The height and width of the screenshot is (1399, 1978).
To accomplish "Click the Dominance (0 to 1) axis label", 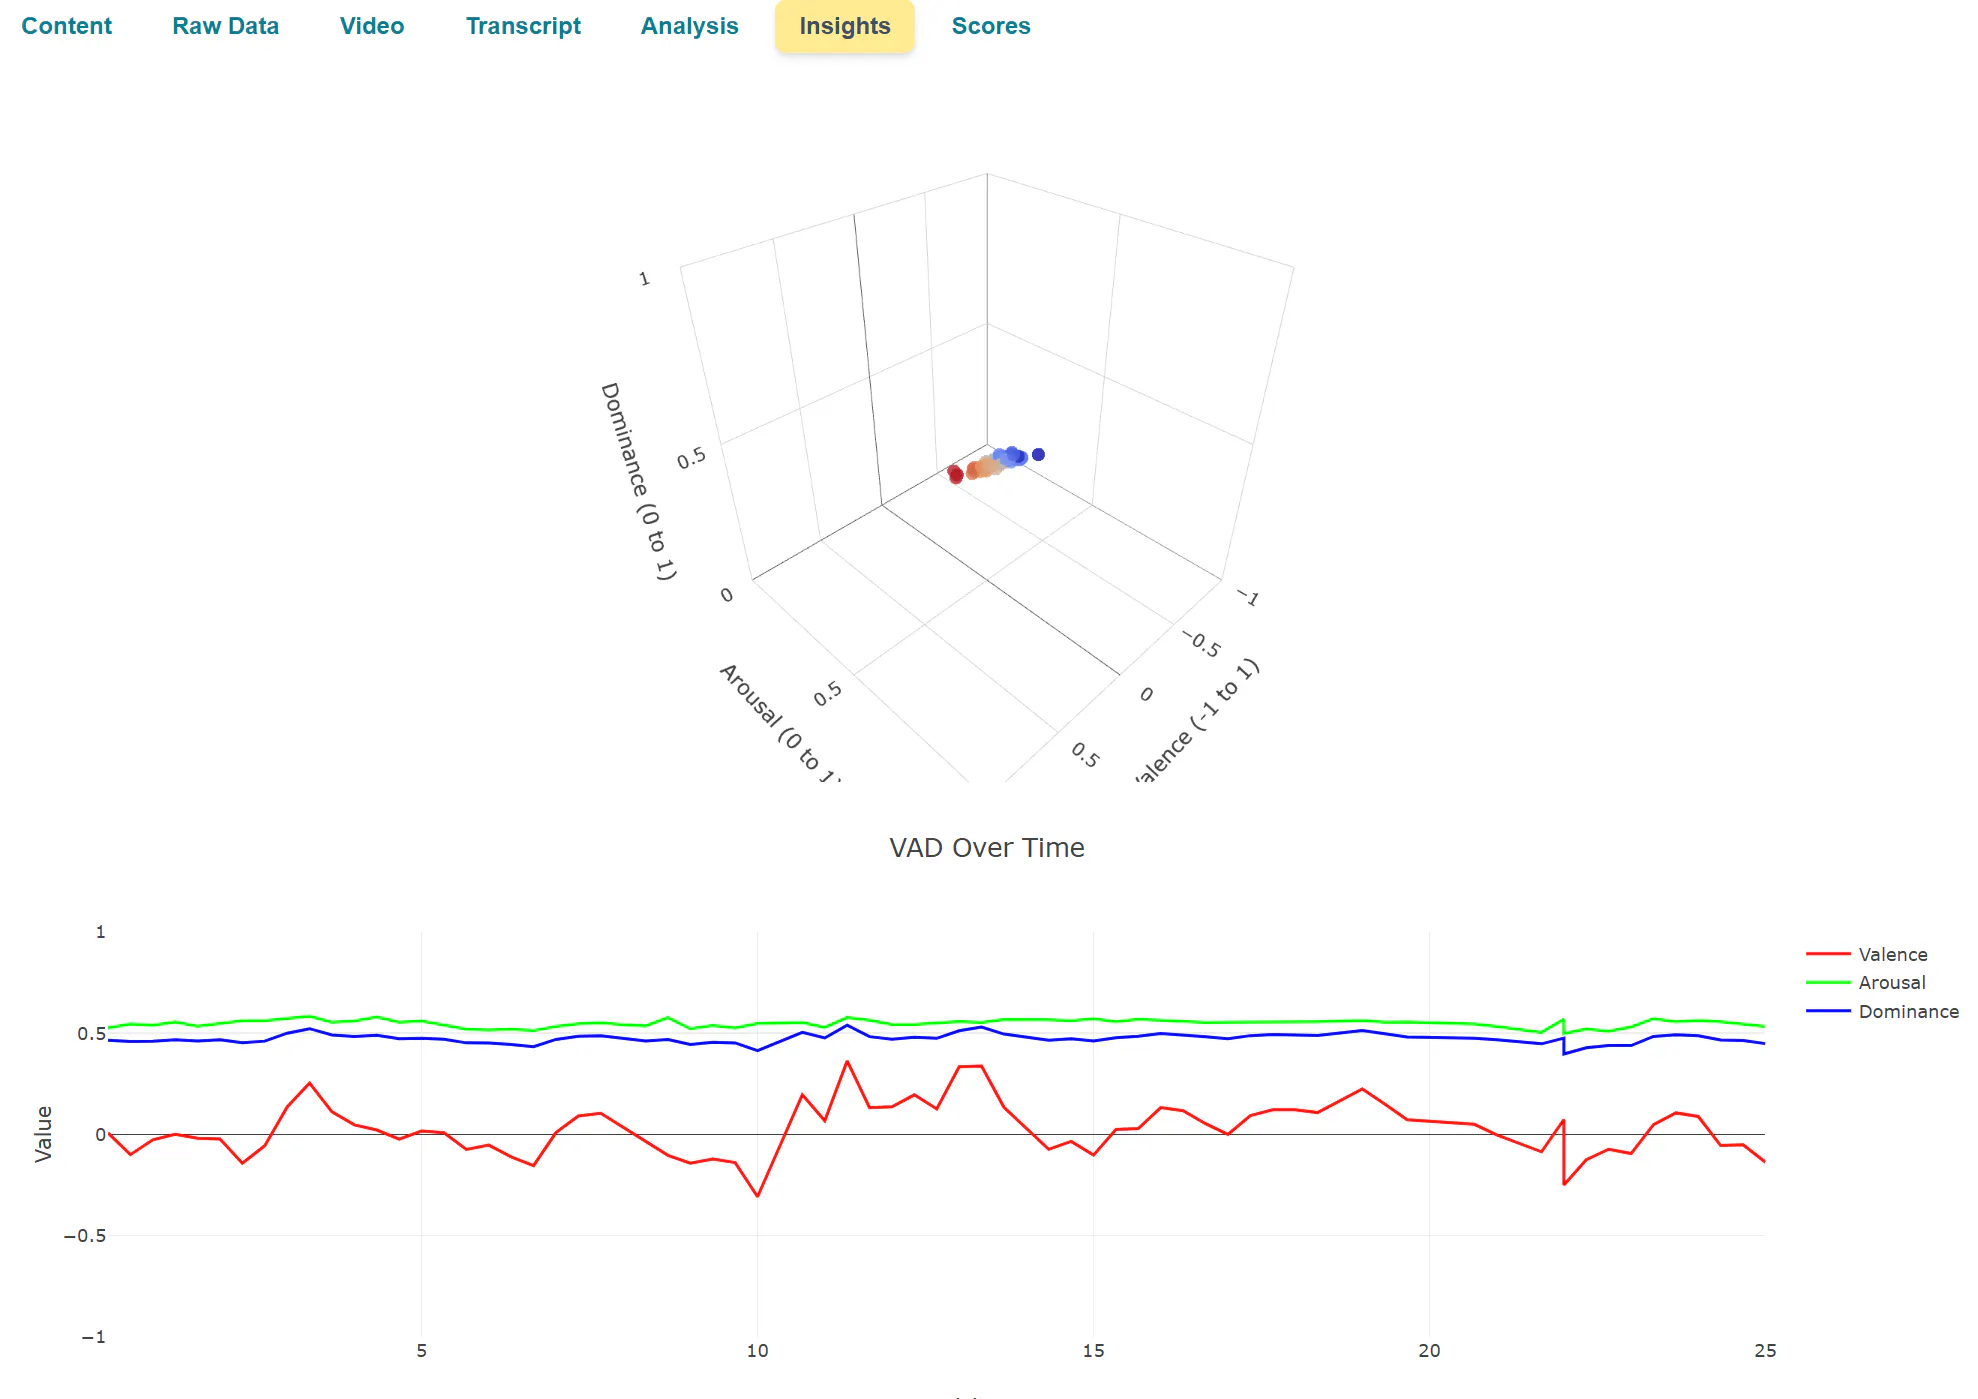I will 638,481.
